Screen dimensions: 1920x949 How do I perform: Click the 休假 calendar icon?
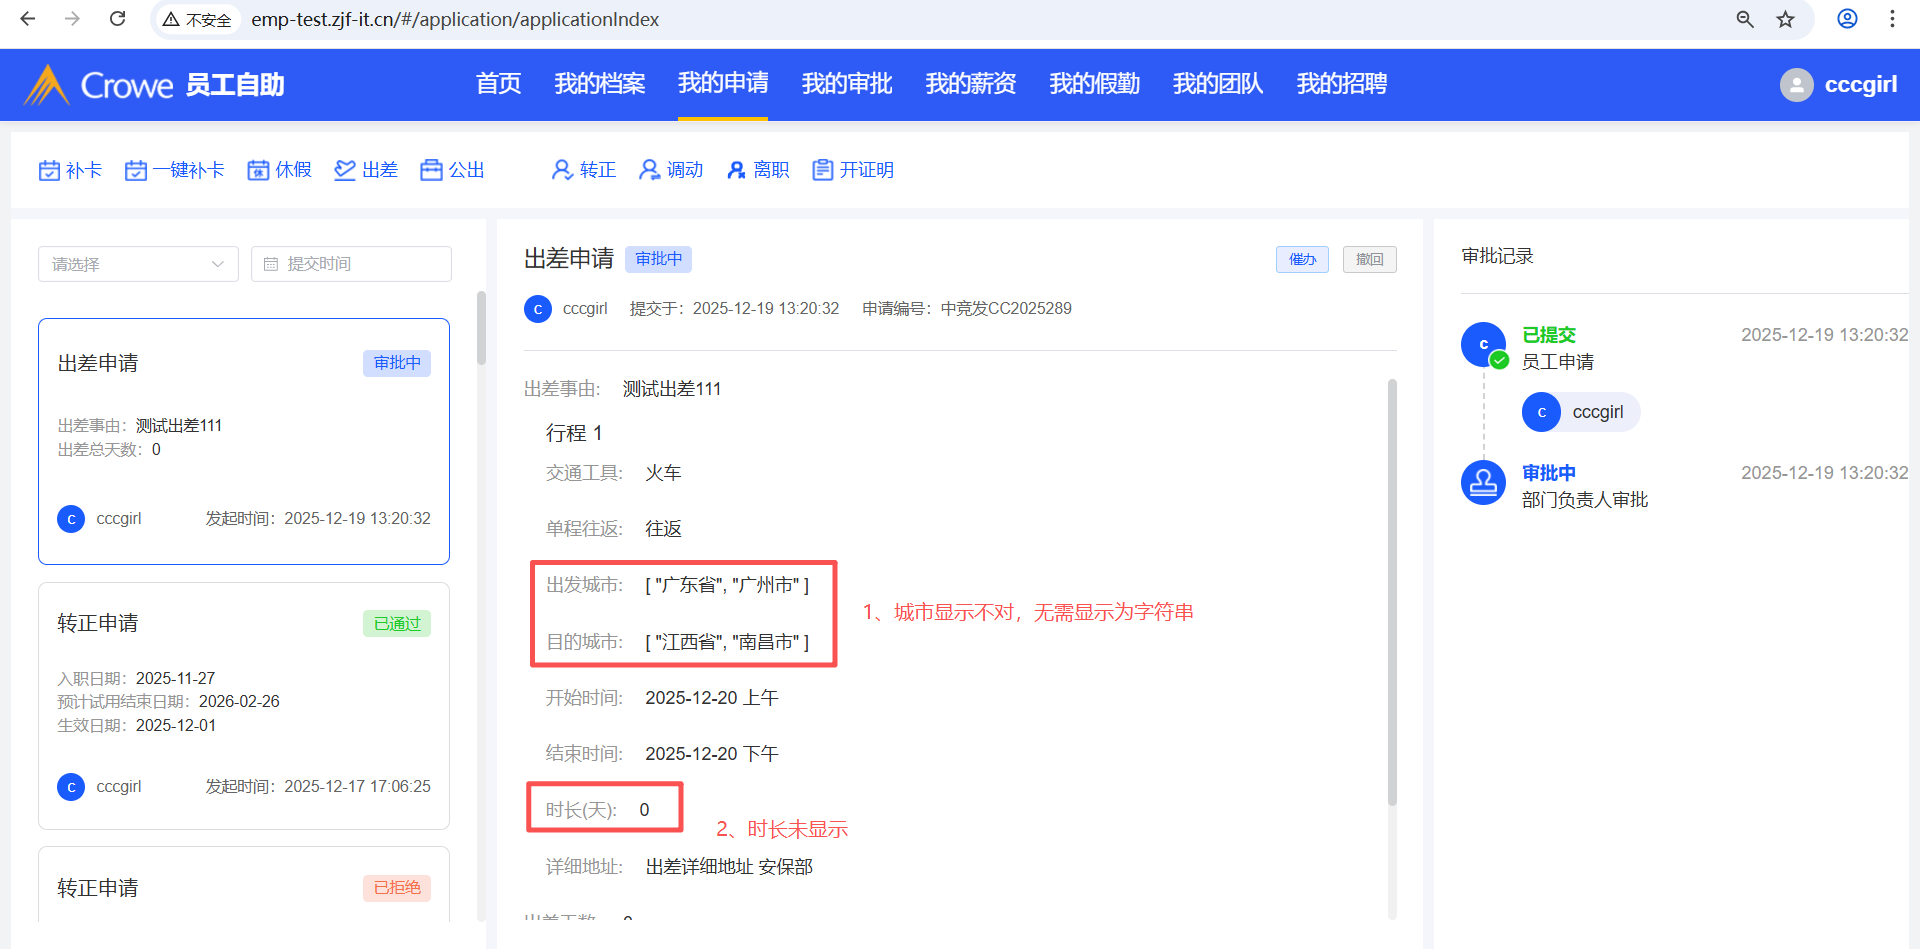click(x=259, y=171)
